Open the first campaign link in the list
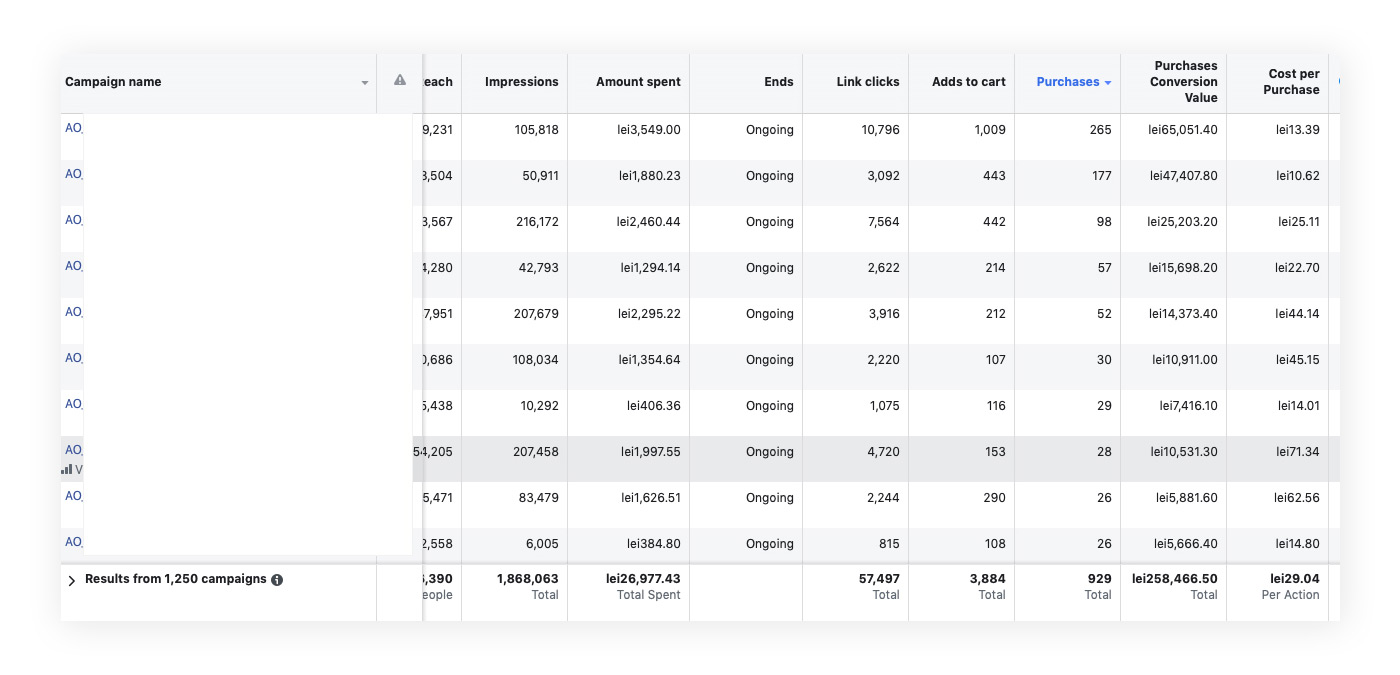 coord(73,128)
